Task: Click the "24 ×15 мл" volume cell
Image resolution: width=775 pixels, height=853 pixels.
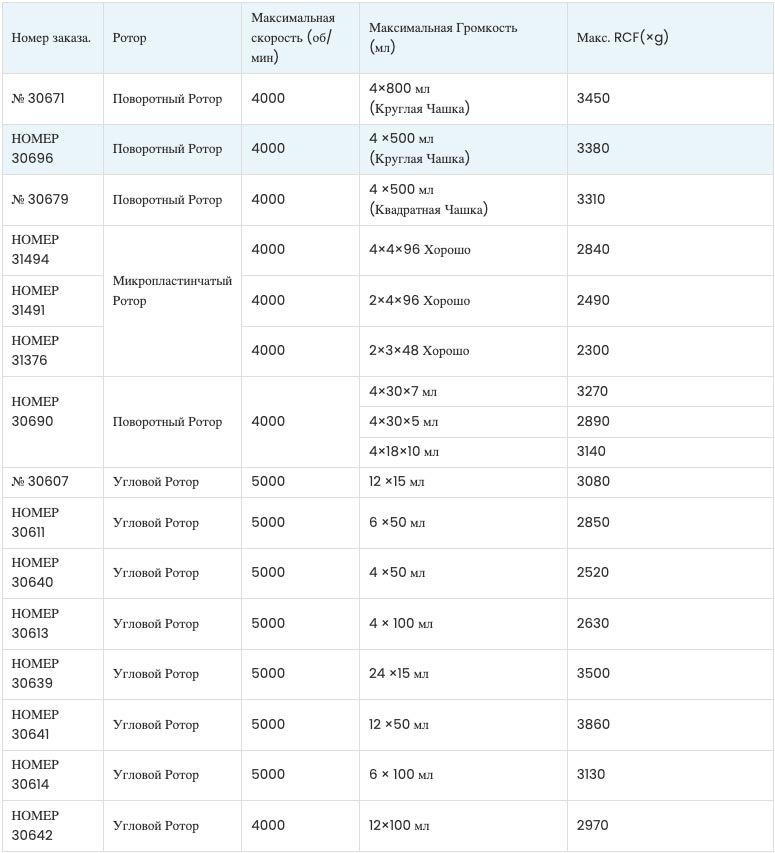Action: click(398, 674)
